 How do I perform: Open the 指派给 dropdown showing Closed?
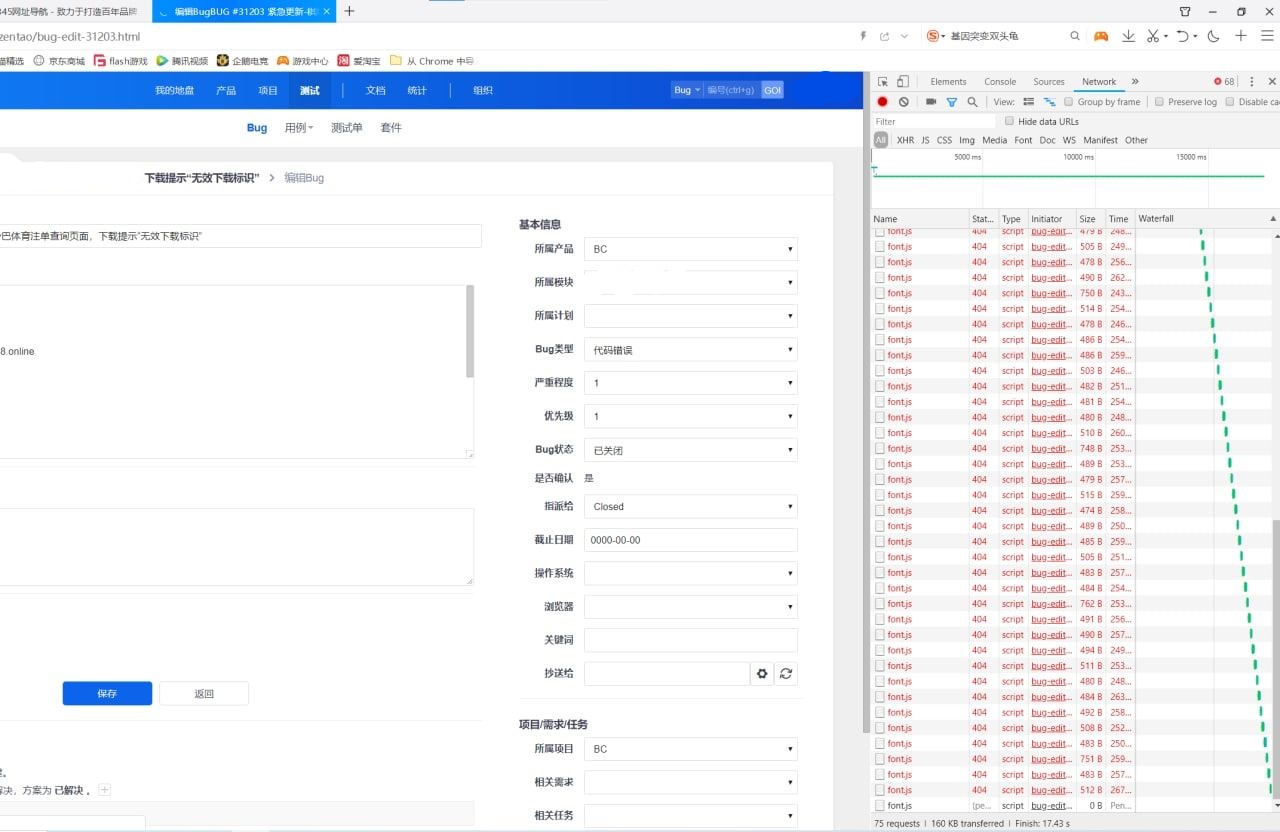click(x=691, y=507)
